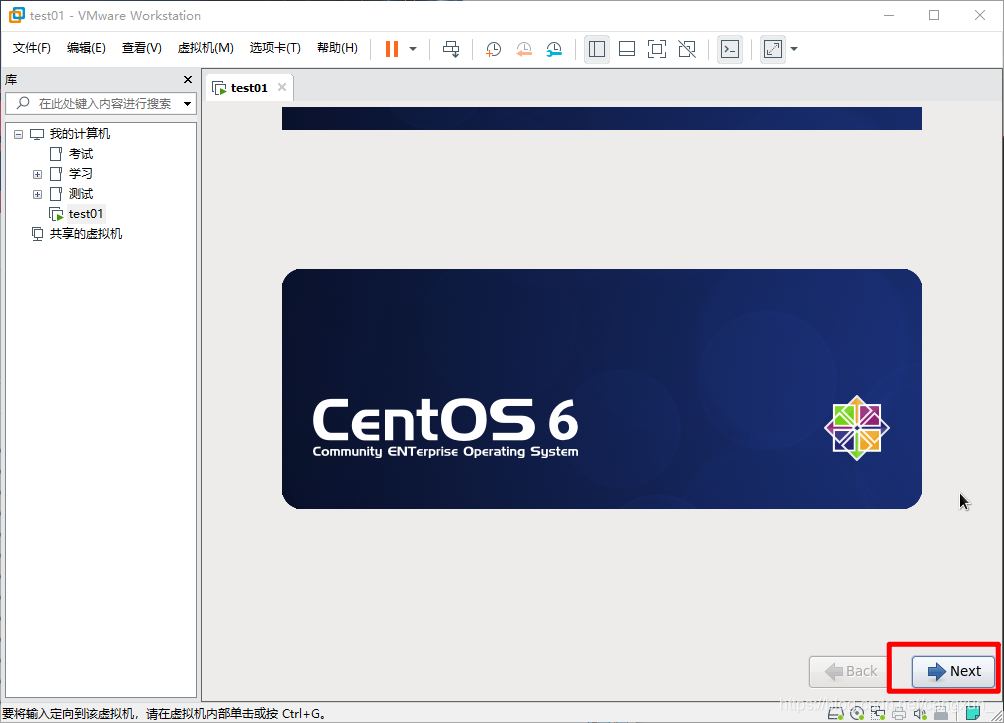Image resolution: width=1004 pixels, height=723 pixels.
Task: Click the CD/DVD drive status icon
Action: [x=857, y=713]
